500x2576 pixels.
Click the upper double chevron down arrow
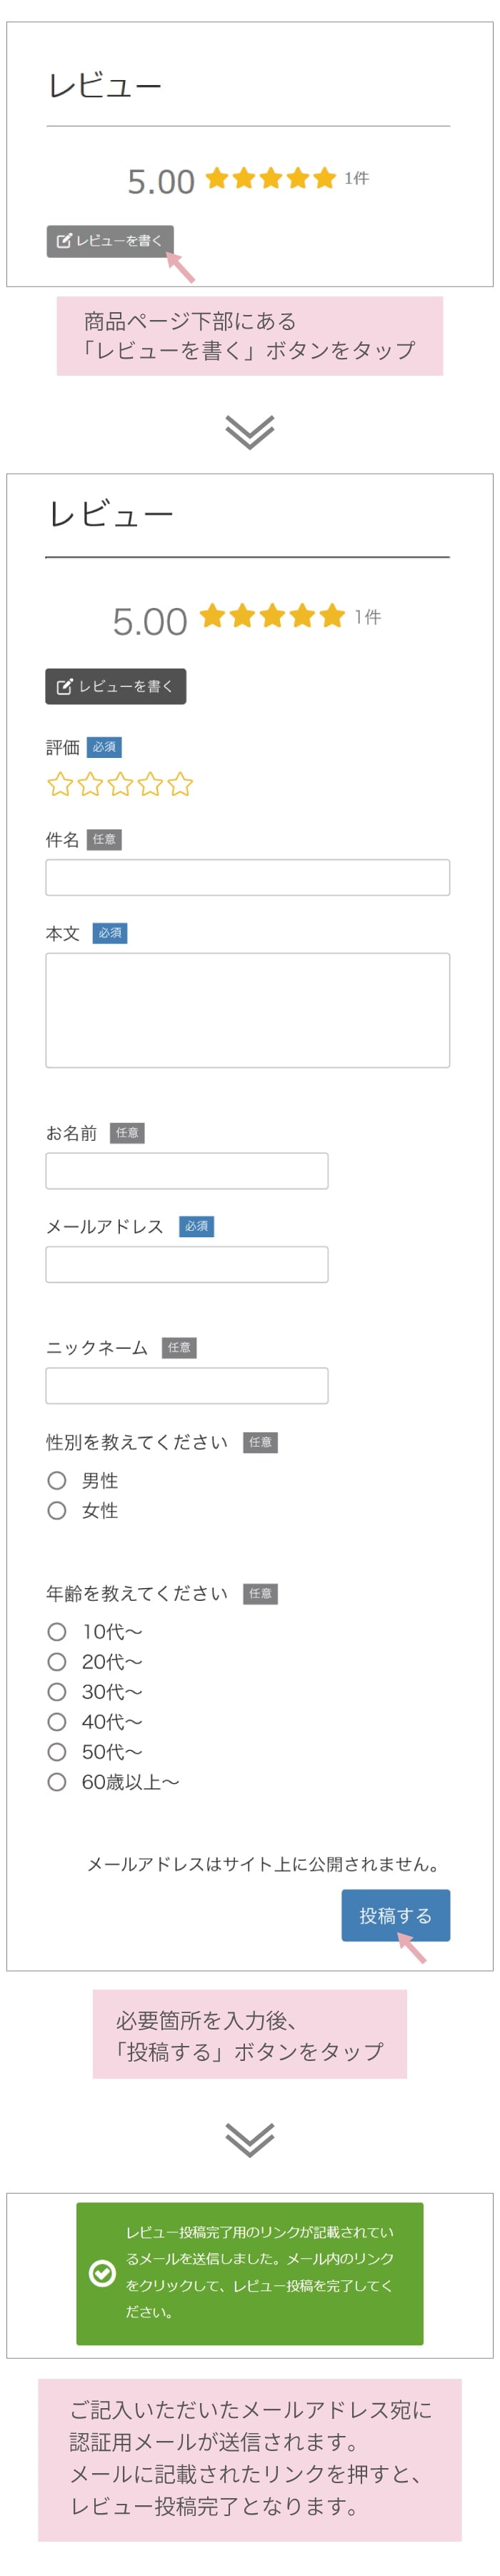point(249,432)
